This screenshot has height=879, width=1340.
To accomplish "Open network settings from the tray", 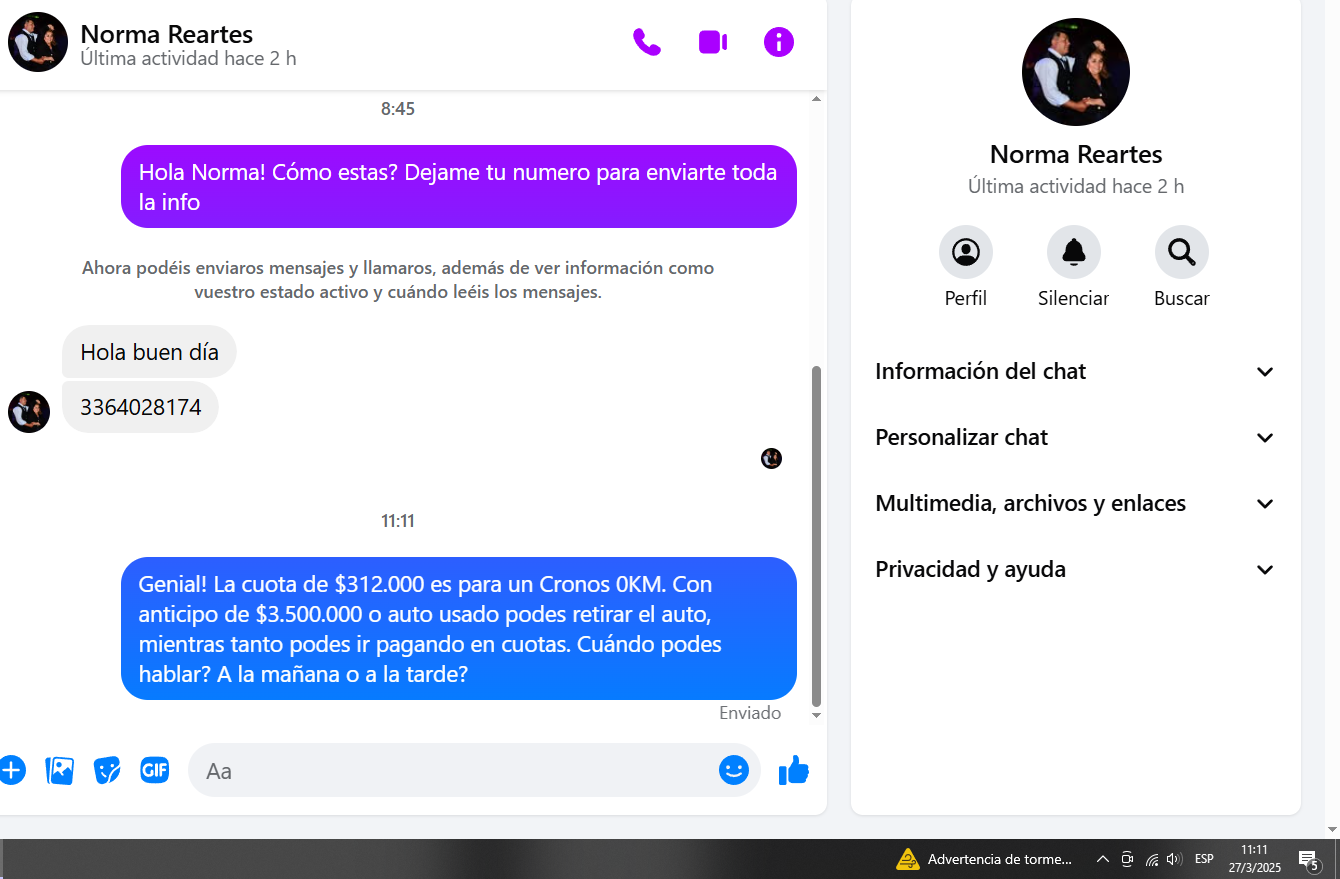I will [1151, 859].
